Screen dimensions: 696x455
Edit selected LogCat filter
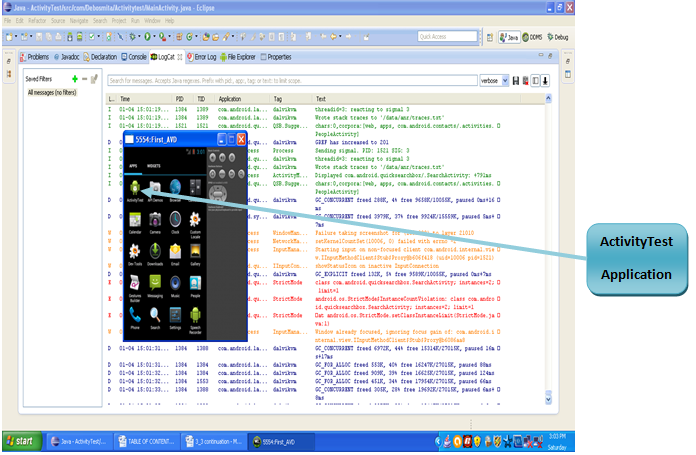(94, 79)
